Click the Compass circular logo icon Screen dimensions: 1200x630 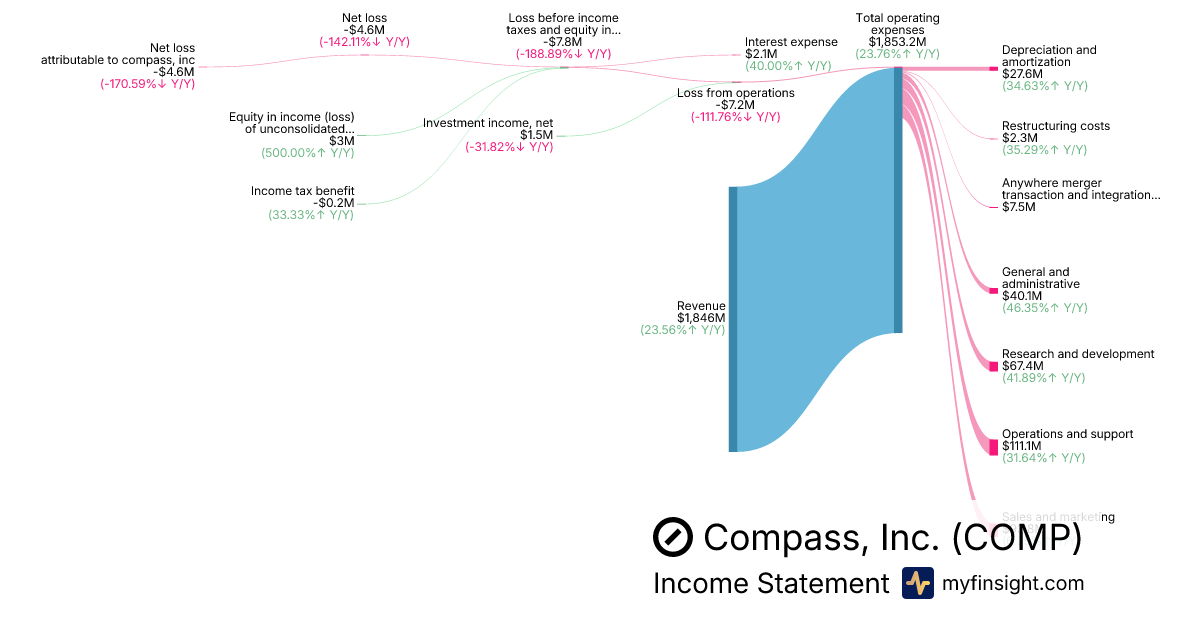pyautogui.click(x=673, y=537)
